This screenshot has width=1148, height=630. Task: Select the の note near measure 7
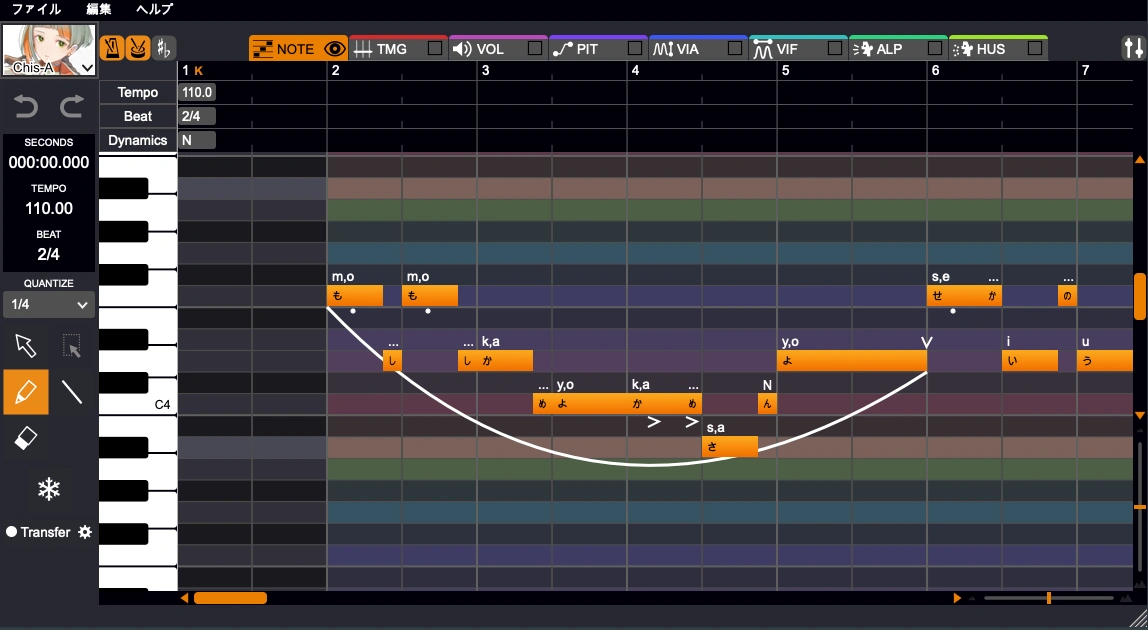1067,295
